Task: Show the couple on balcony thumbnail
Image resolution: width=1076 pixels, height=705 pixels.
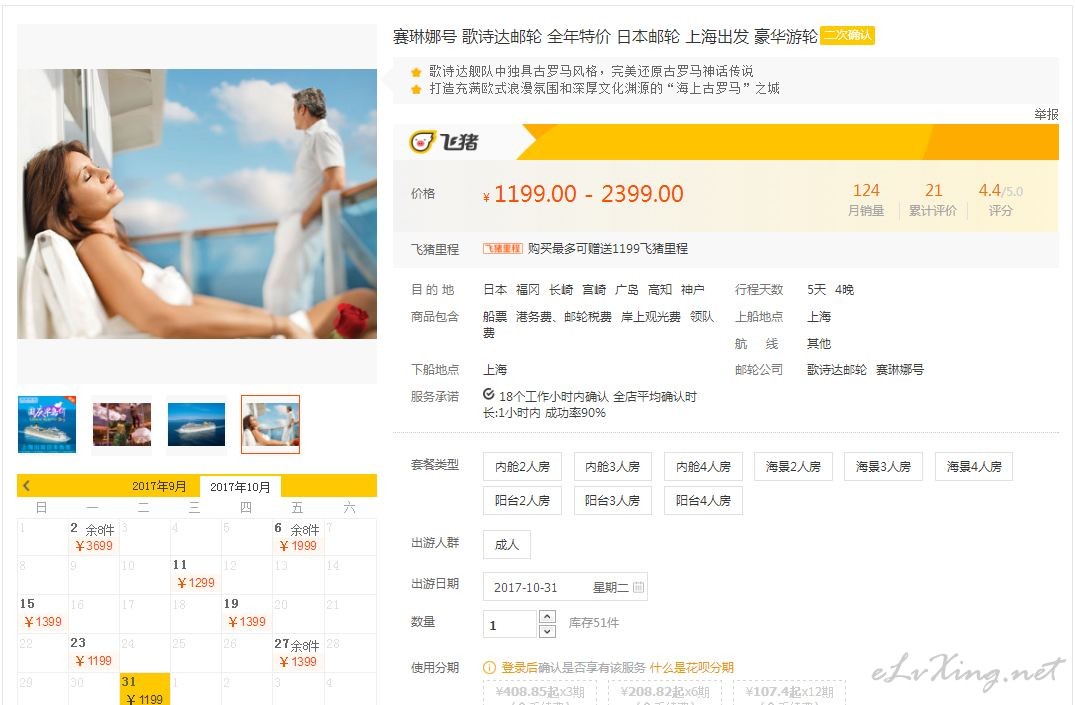Action: click(270, 424)
